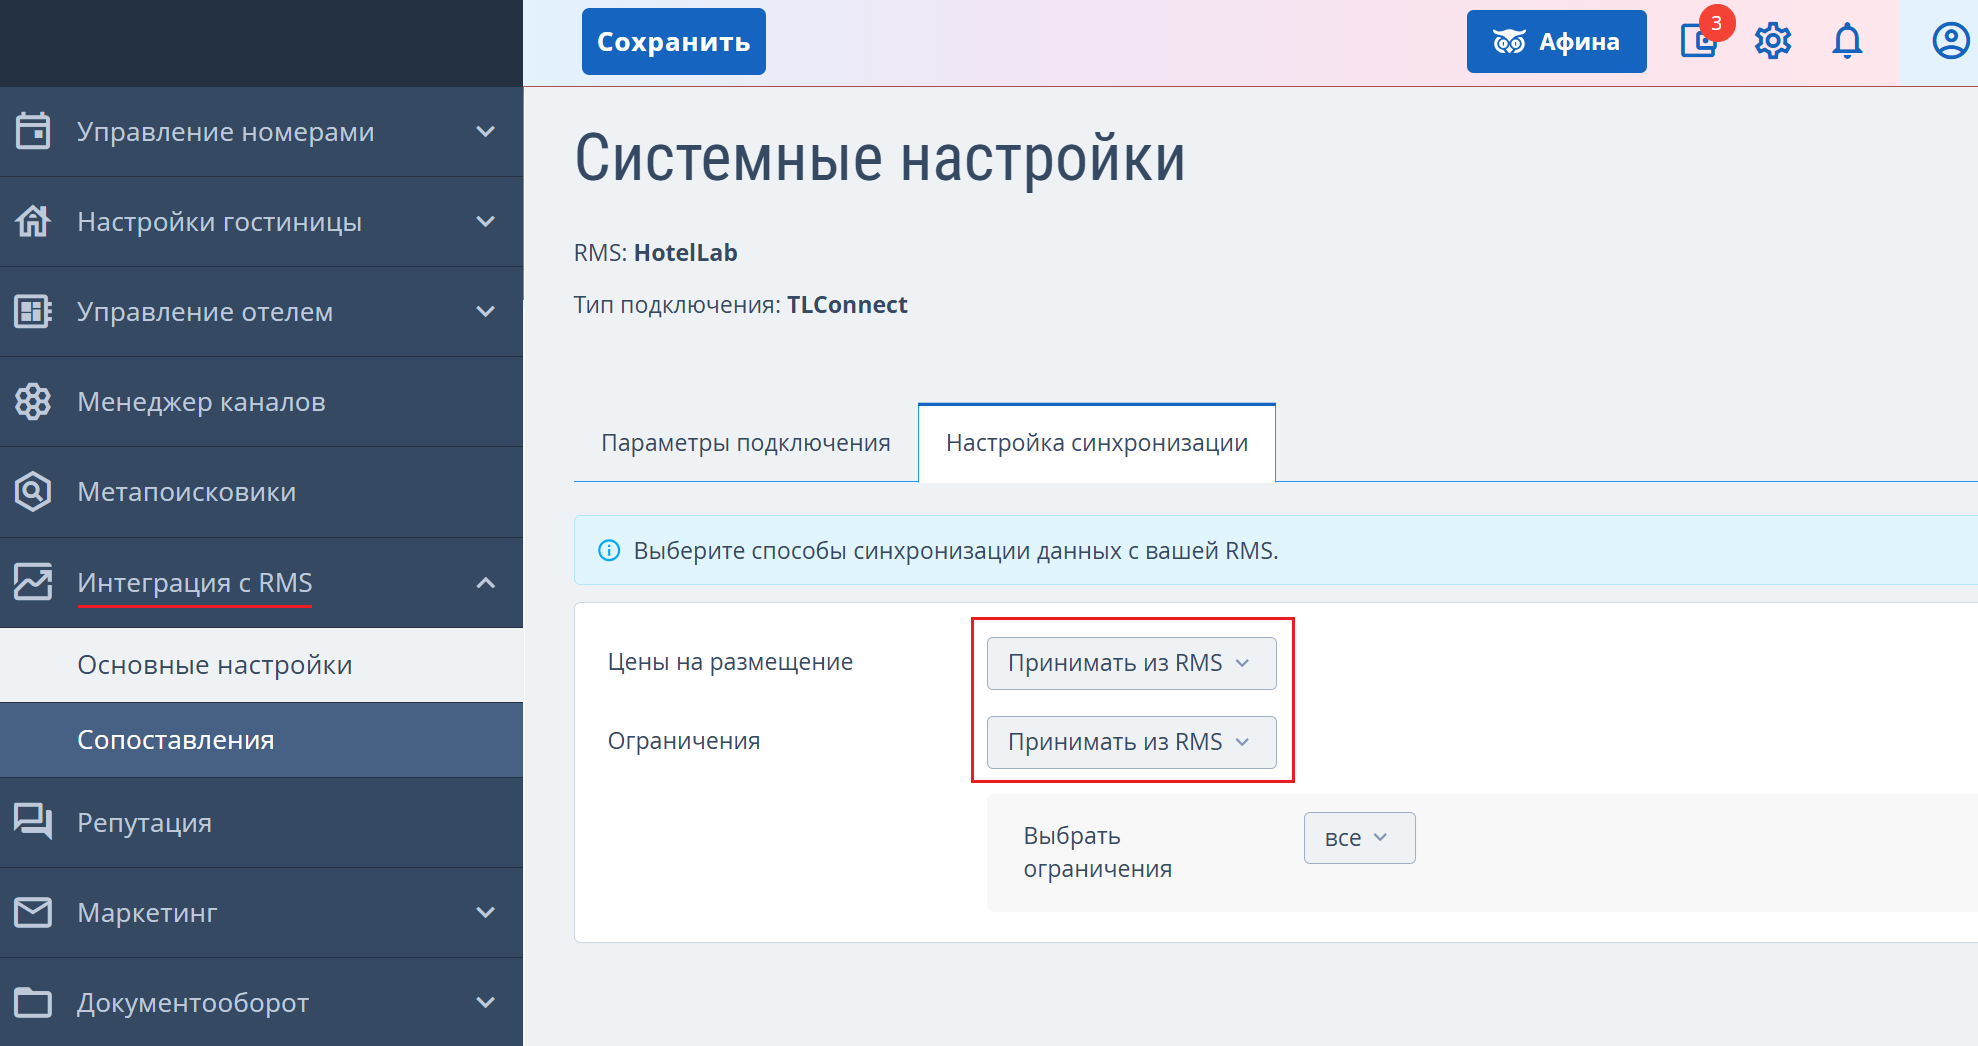Open Сопоставления submenu item
The width and height of the screenshot is (1978, 1046).
(x=261, y=740)
